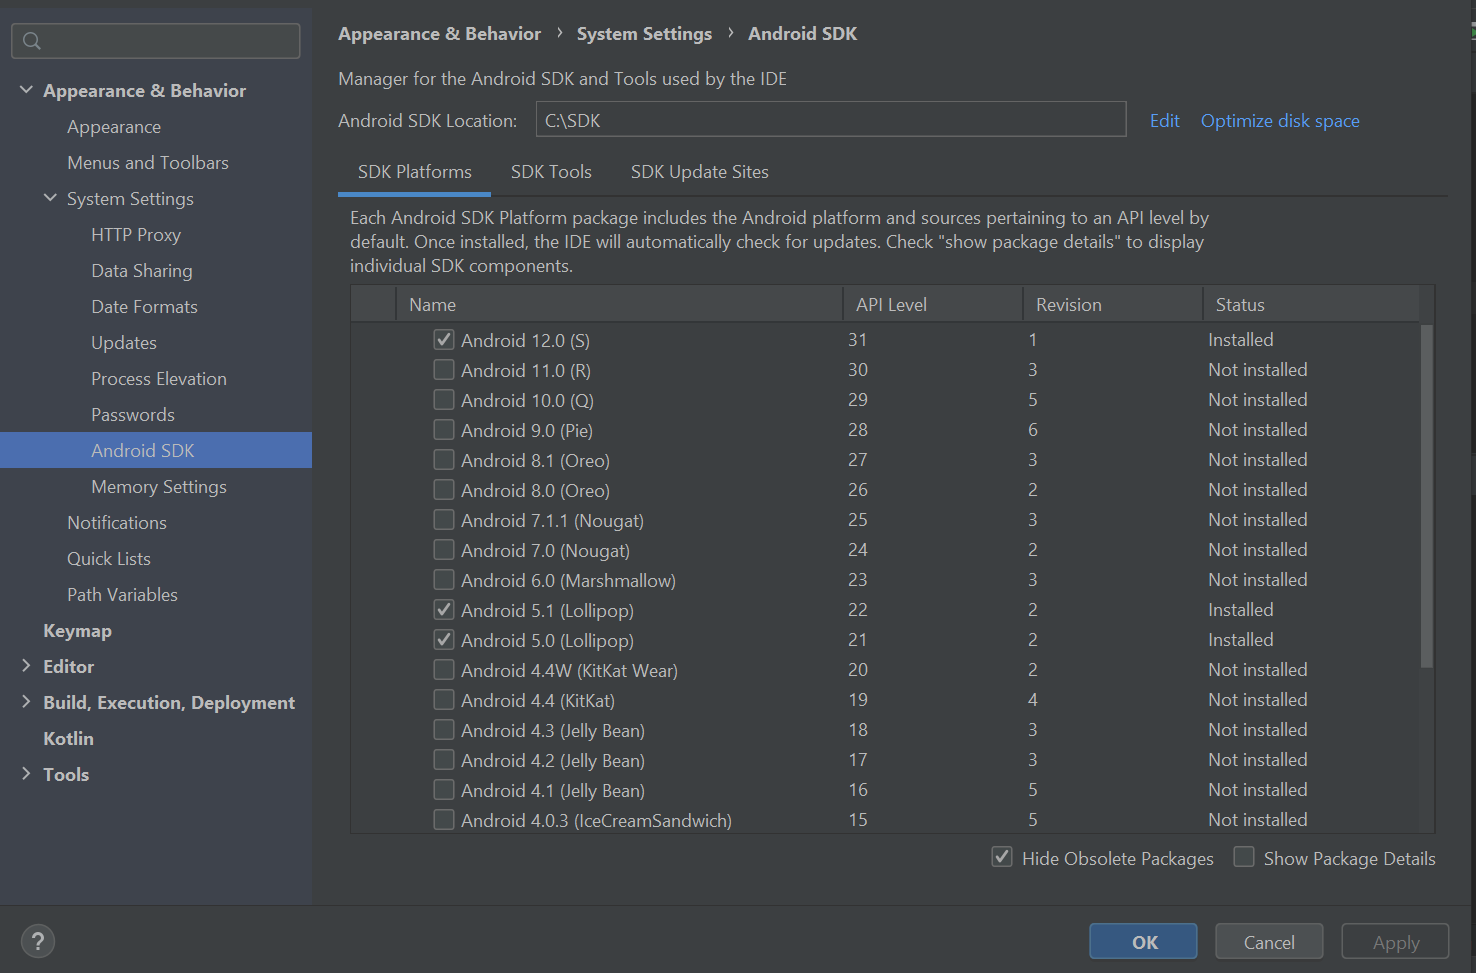Click the Cancel button
The width and height of the screenshot is (1476, 973).
coord(1269,942)
